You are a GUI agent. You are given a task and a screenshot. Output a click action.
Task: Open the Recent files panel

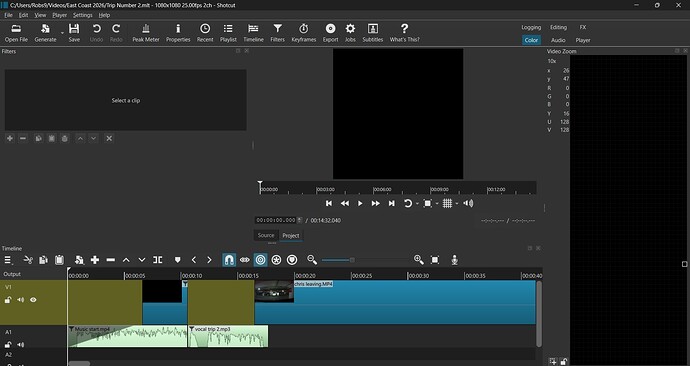(205, 33)
